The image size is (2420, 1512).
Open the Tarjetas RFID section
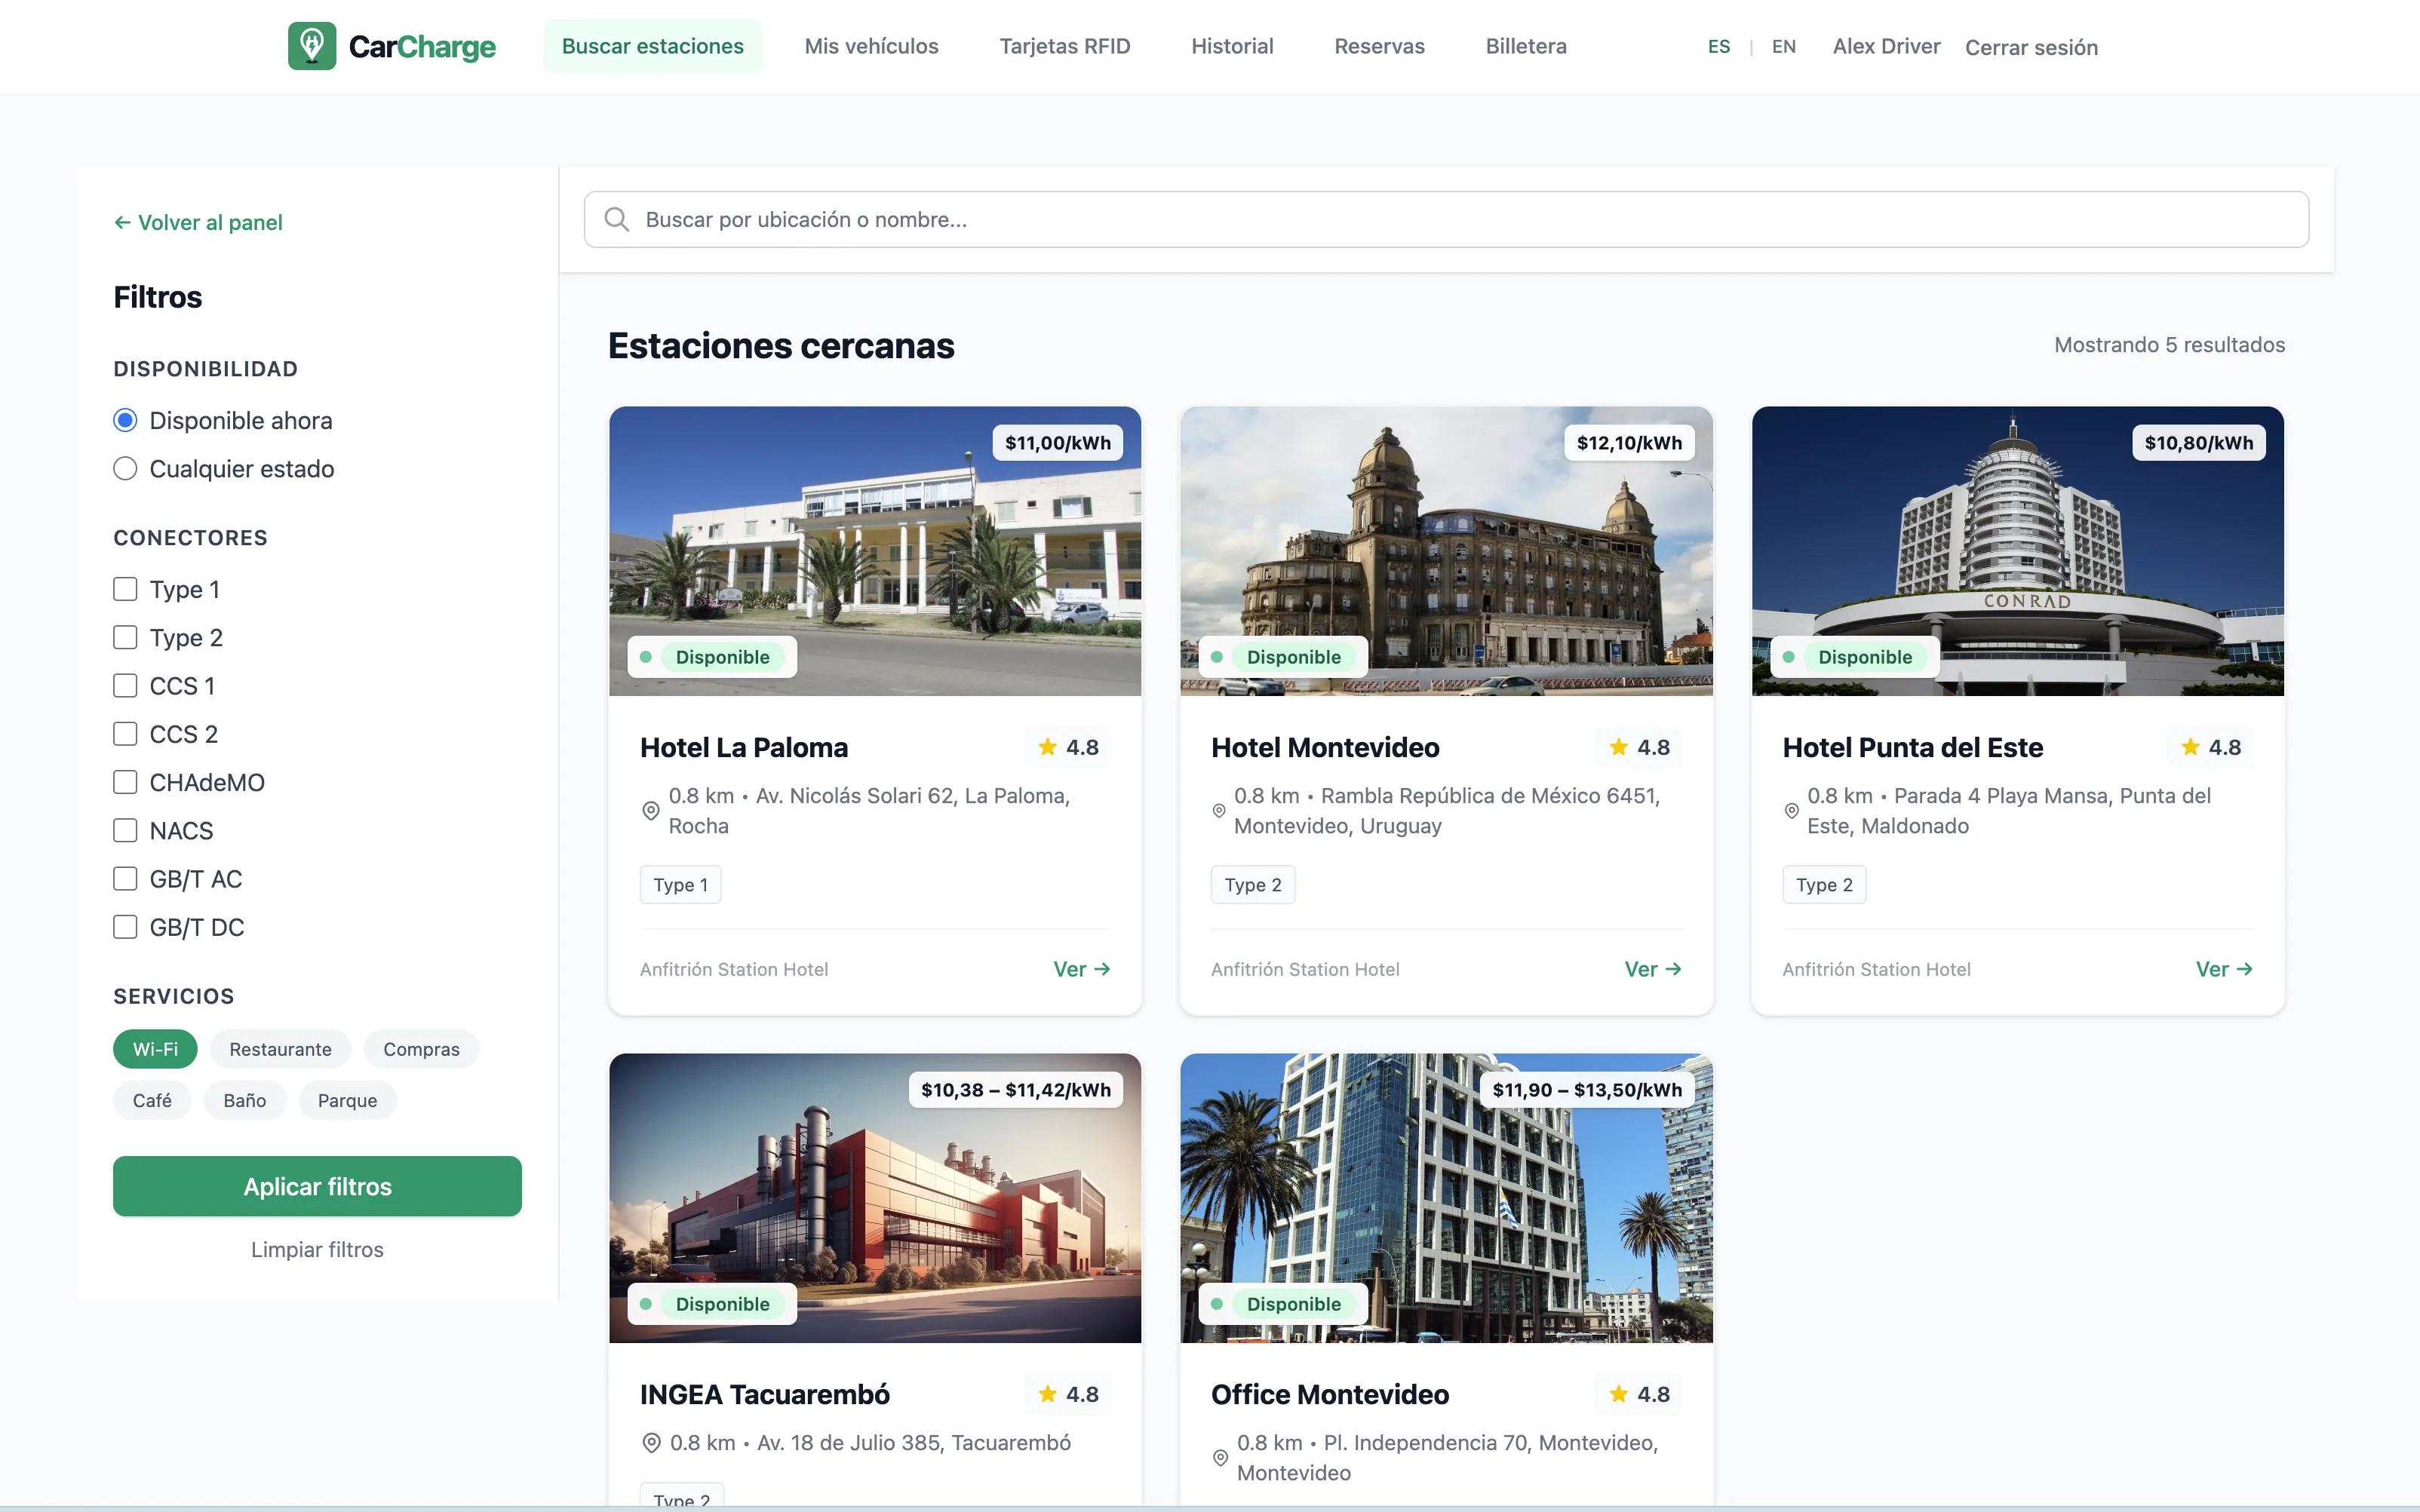1065,46
